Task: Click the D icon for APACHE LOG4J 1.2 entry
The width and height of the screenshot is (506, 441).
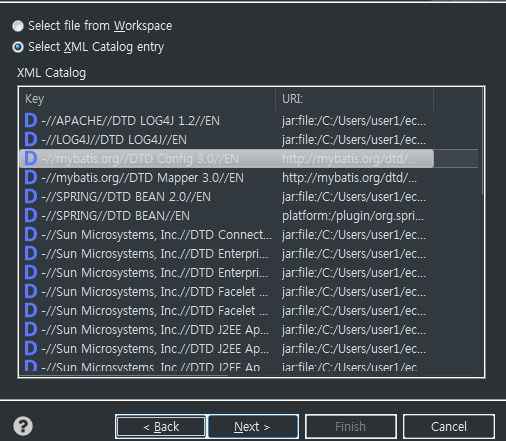Action: pyautogui.click(x=31, y=120)
